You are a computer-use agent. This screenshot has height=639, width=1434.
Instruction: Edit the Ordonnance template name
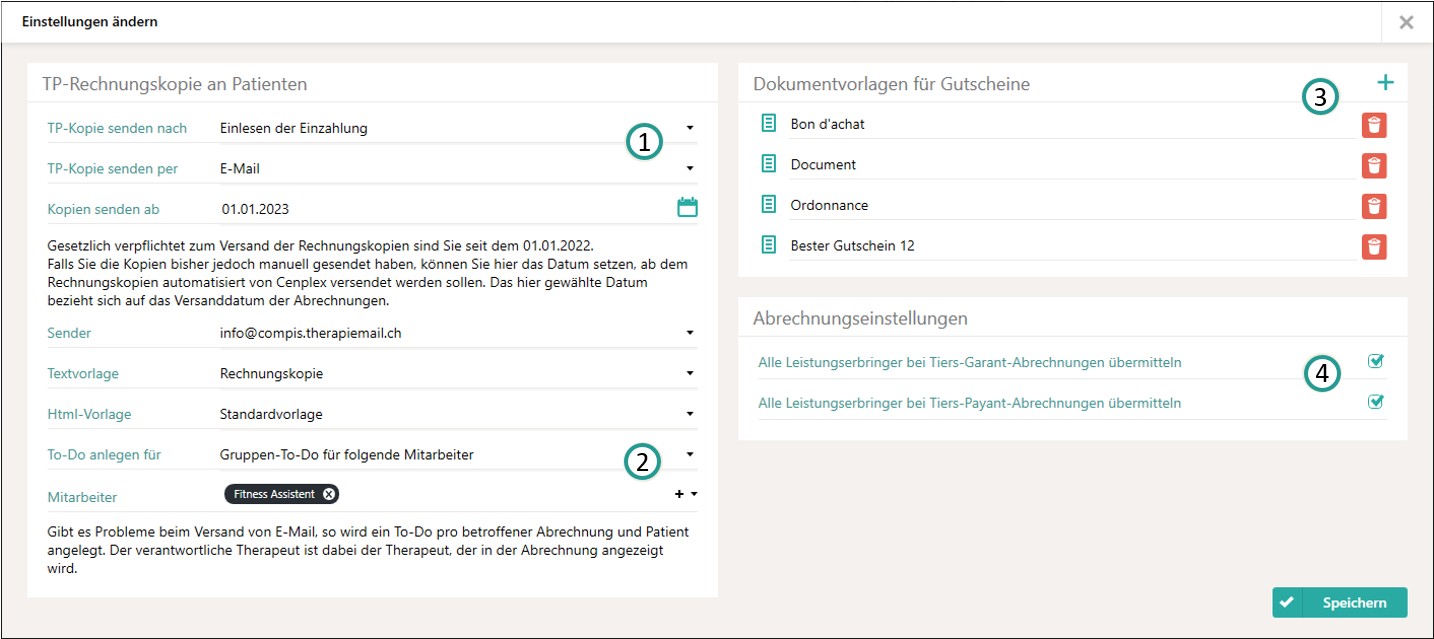(x=1072, y=205)
